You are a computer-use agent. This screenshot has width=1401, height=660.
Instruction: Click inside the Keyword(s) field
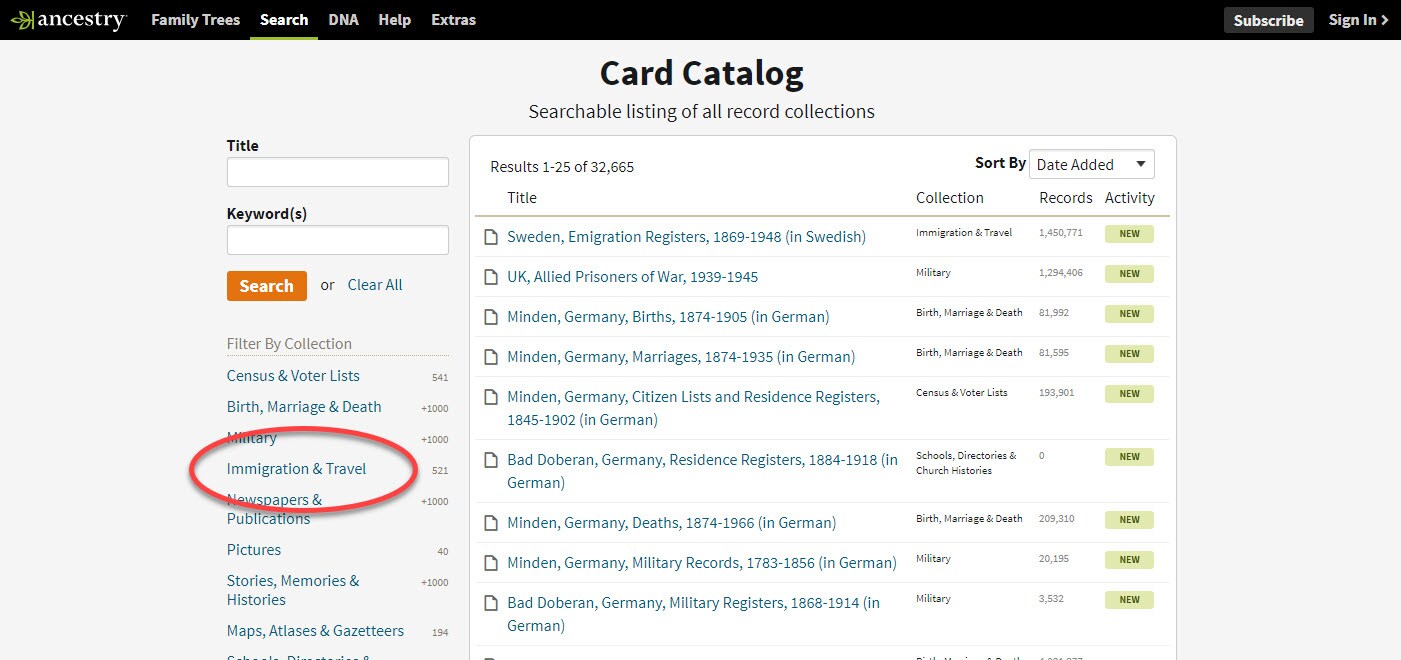(337, 240)
